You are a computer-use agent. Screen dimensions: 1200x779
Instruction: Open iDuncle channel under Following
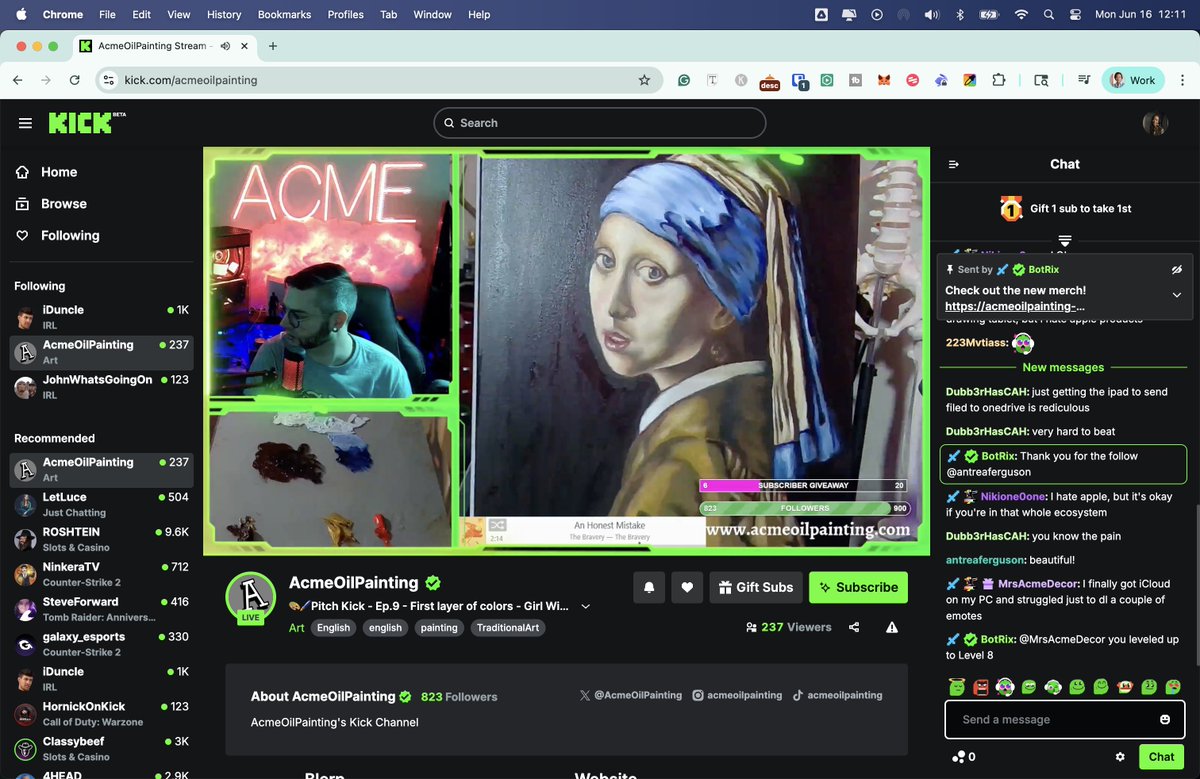coord(101,317)
